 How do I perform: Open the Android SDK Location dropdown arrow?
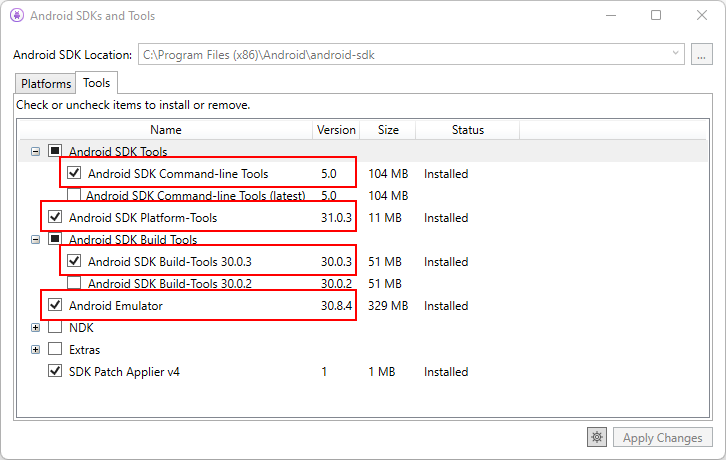(676, 53)
